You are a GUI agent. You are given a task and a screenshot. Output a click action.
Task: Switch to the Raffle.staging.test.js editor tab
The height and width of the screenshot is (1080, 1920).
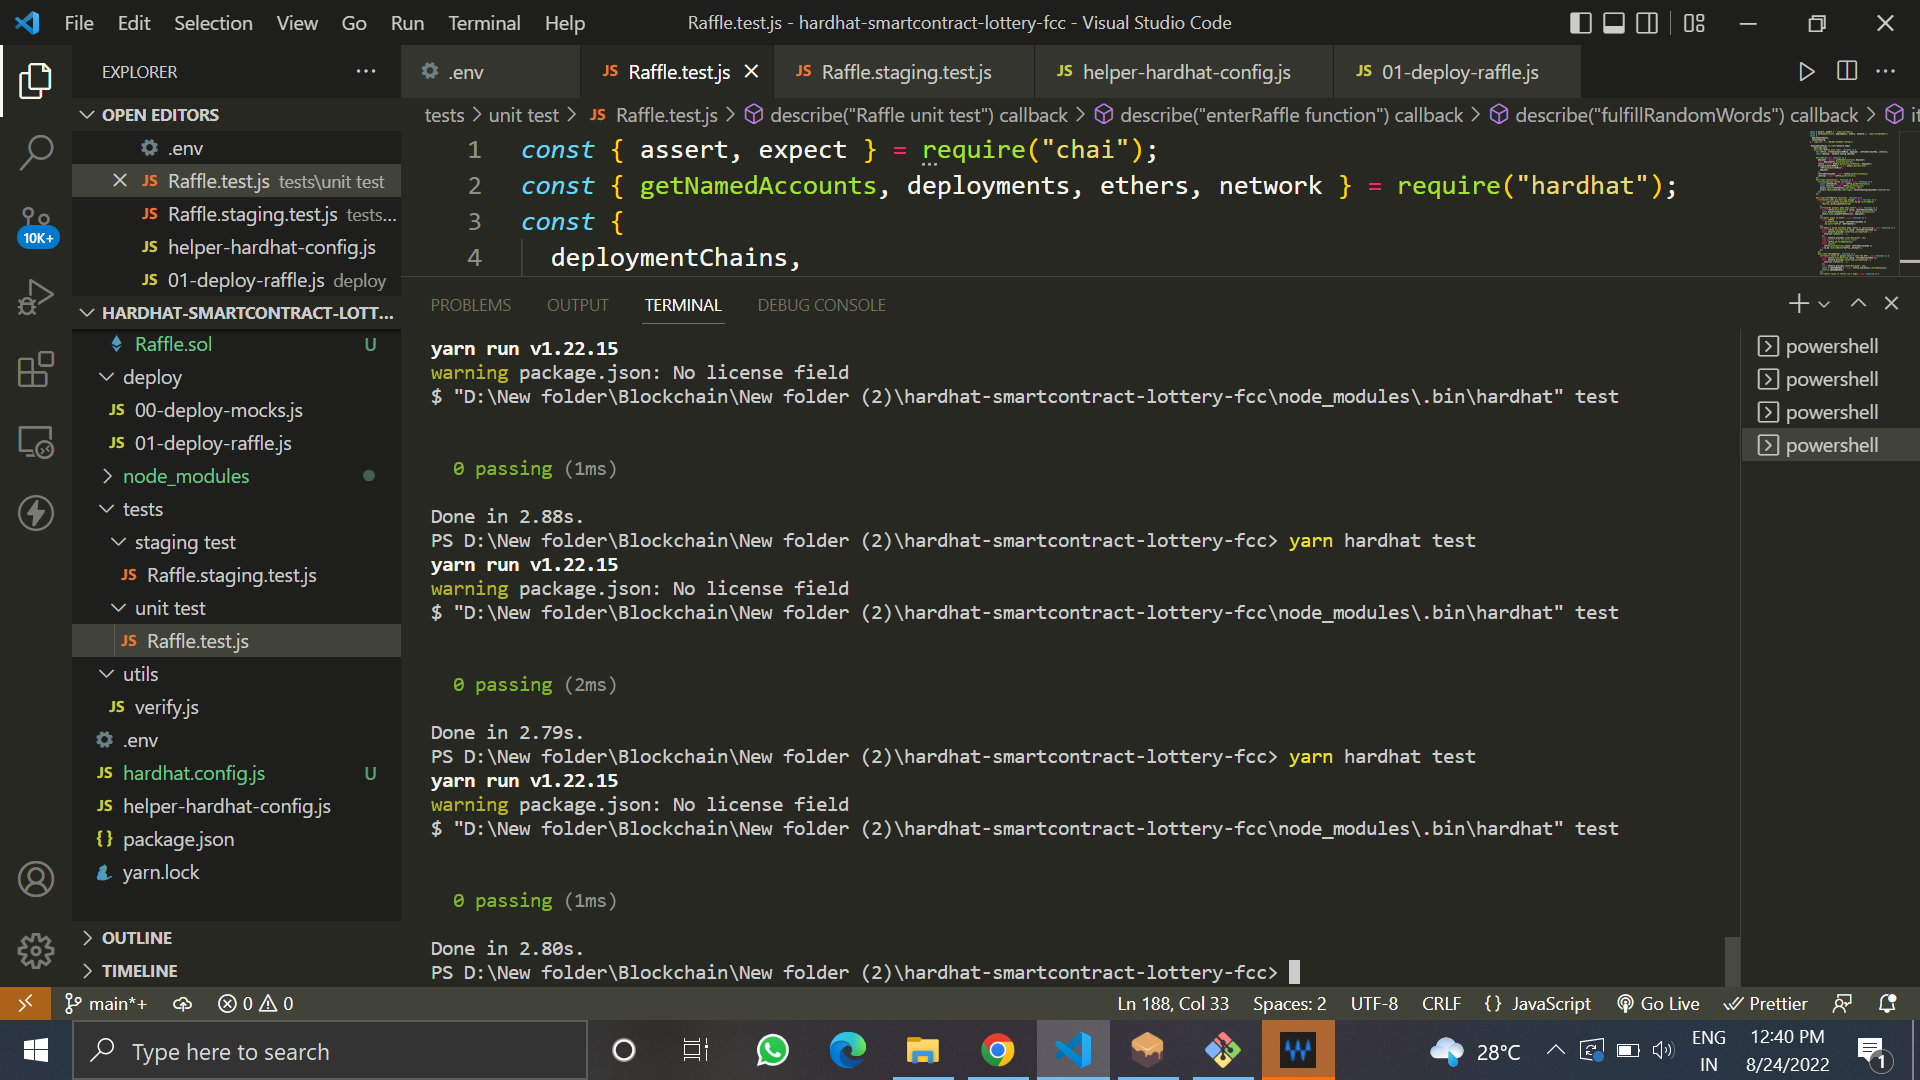coord(905,72)
